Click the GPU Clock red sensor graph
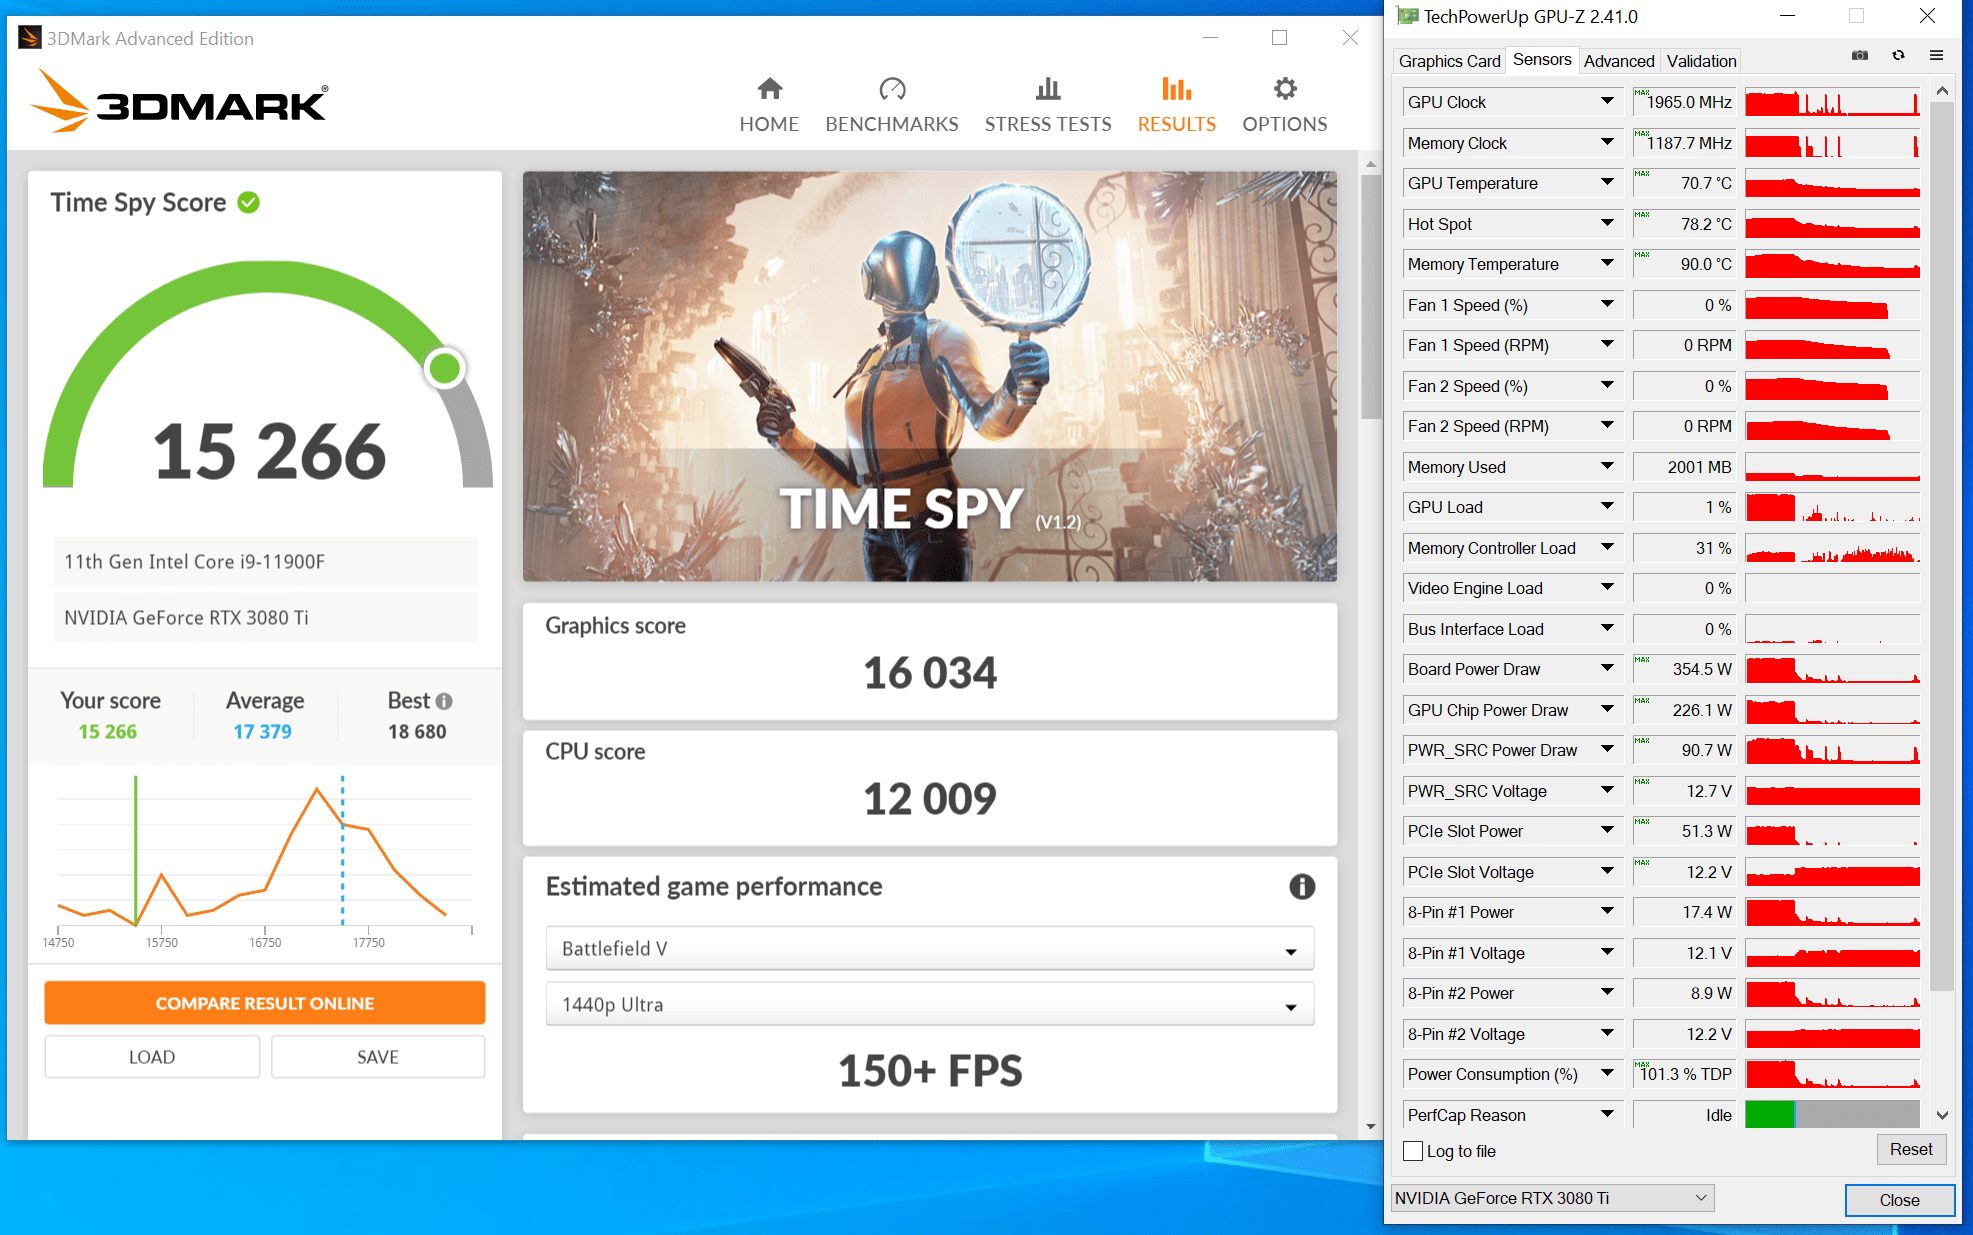 pos(1832,102)
